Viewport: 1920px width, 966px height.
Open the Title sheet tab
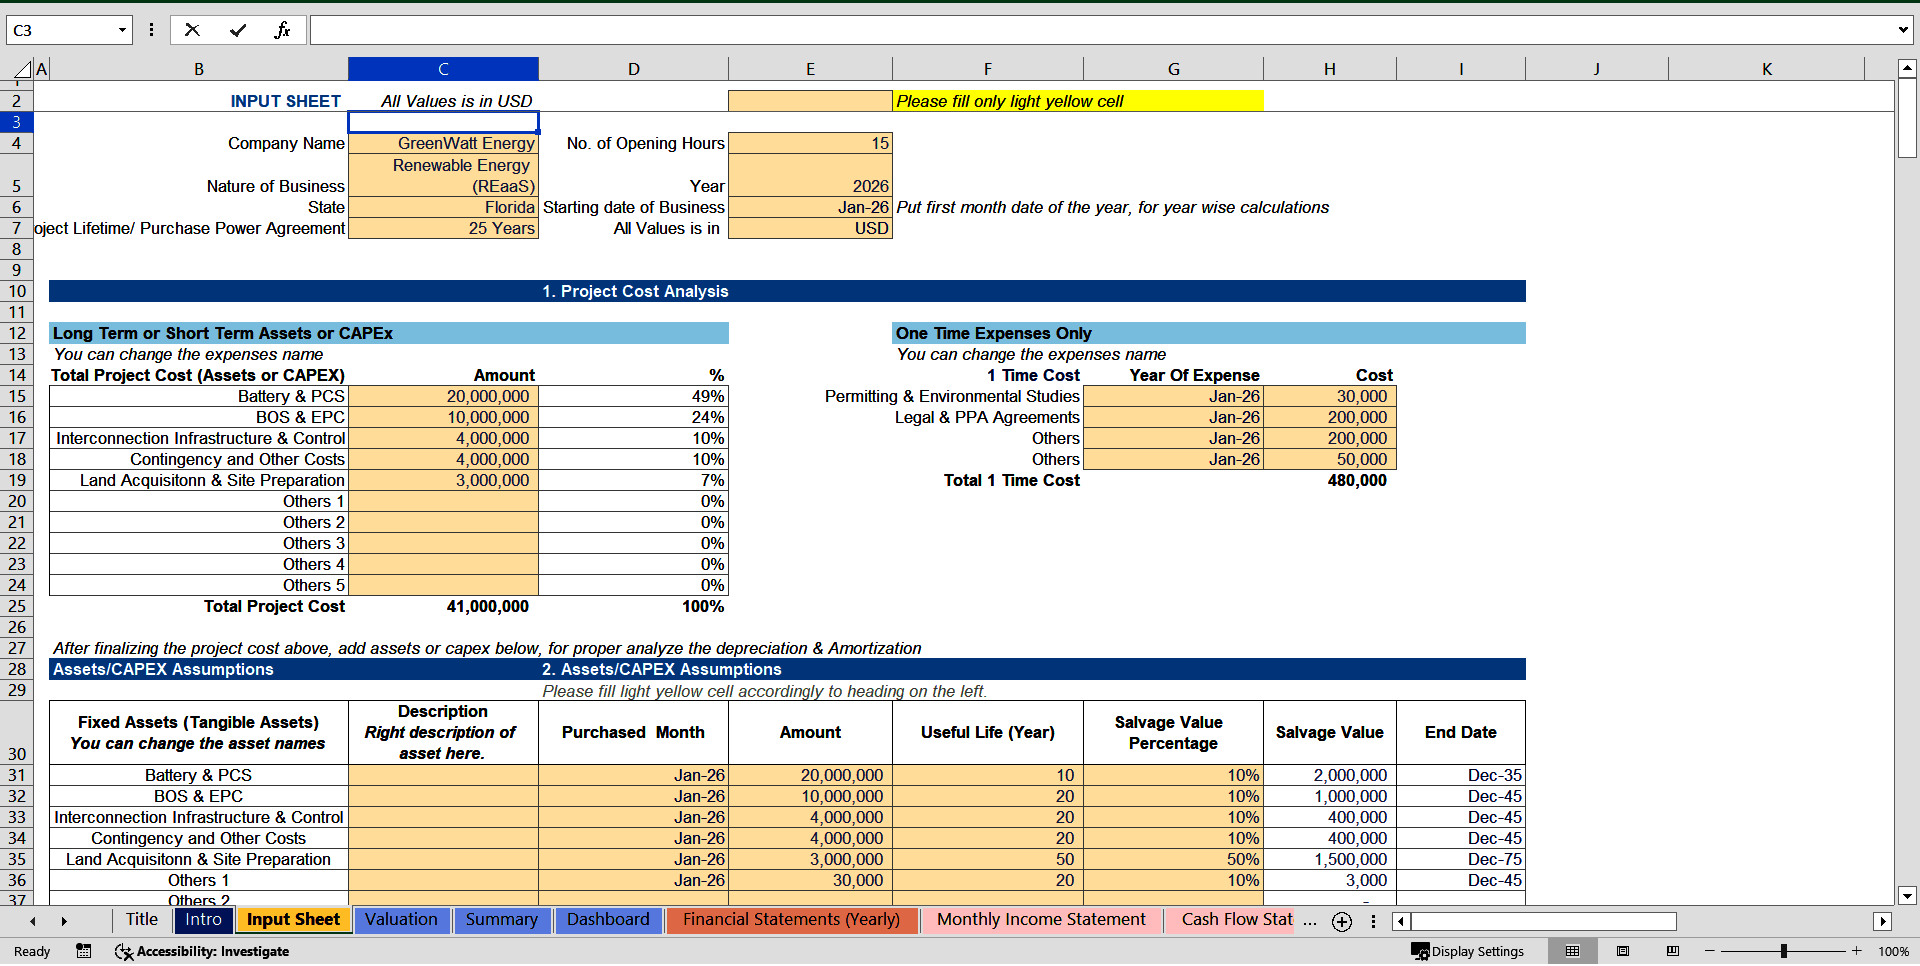[142, 920]
